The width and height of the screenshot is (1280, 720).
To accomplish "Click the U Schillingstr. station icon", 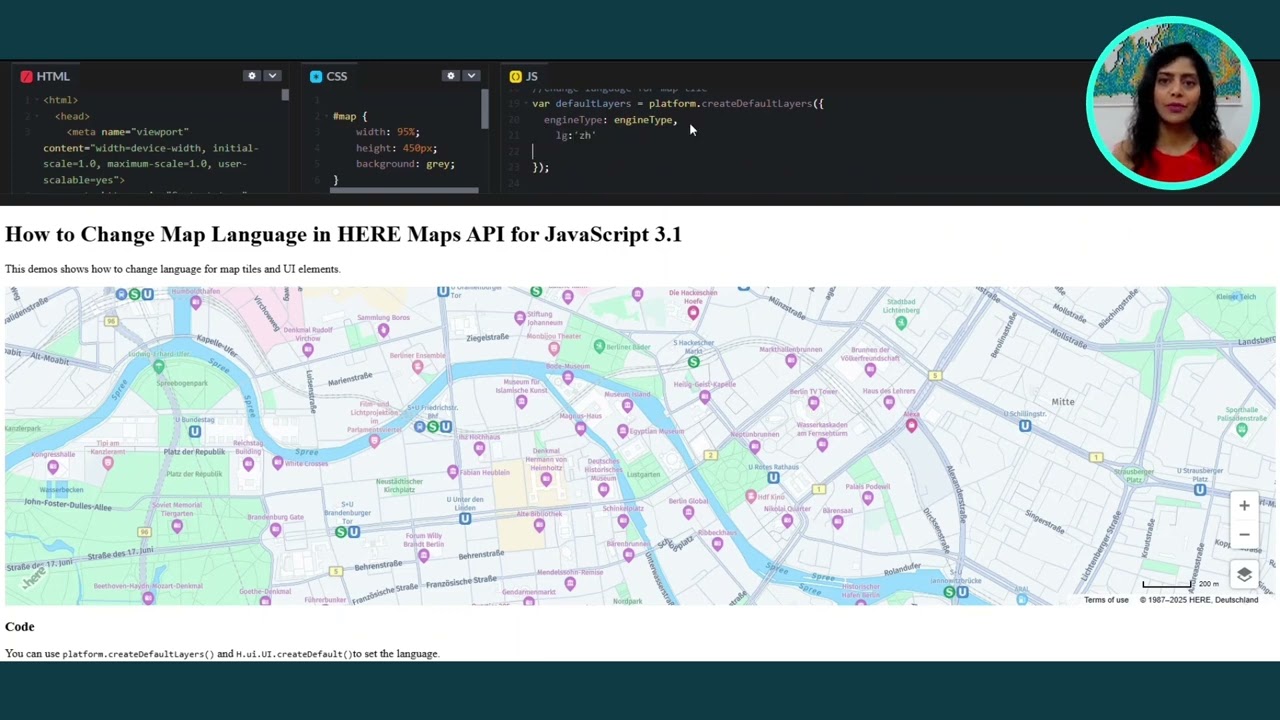I will (x=1025, y=426).
